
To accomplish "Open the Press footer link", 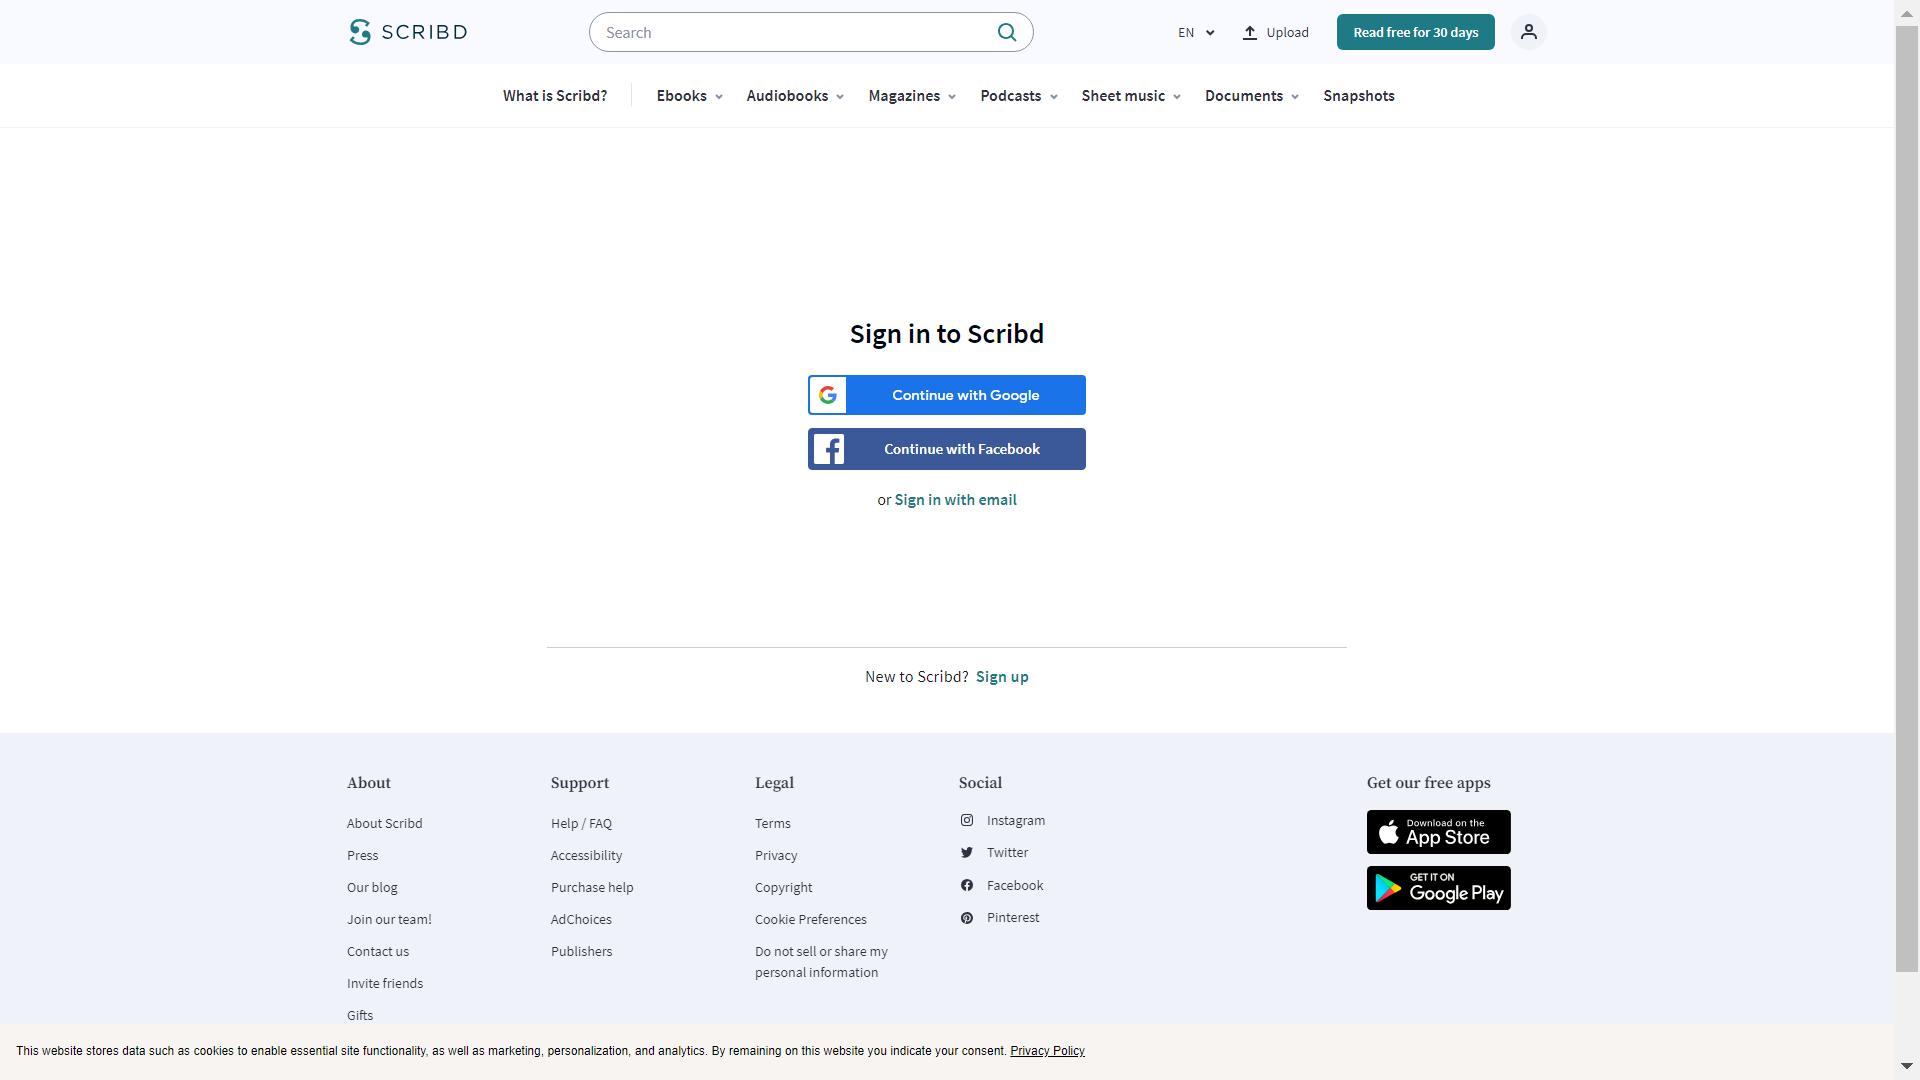I will 363,856.
